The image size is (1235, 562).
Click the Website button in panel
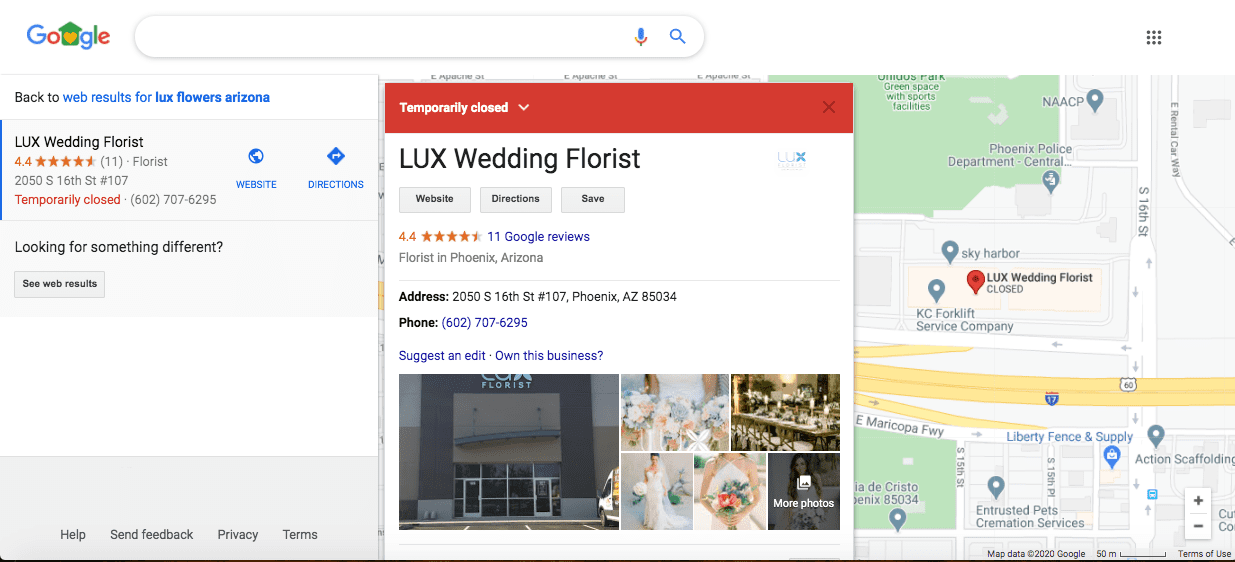point(435,199)
